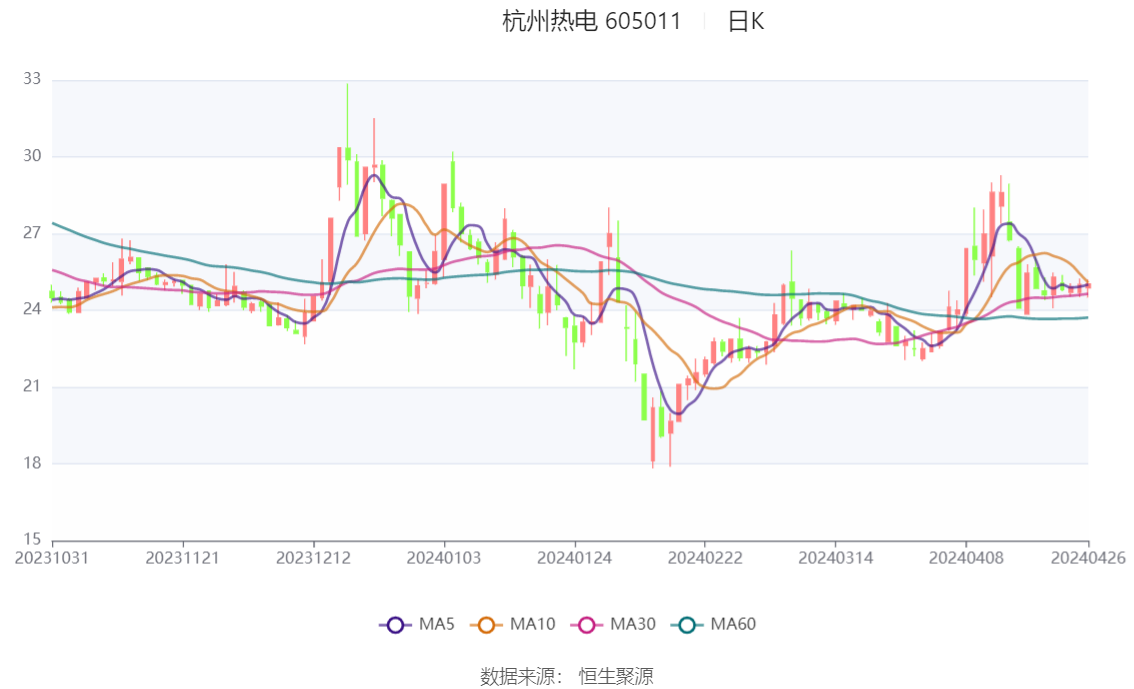1134x689 pixels.
Task: Click the y-axis value 27
Action: 32,233
